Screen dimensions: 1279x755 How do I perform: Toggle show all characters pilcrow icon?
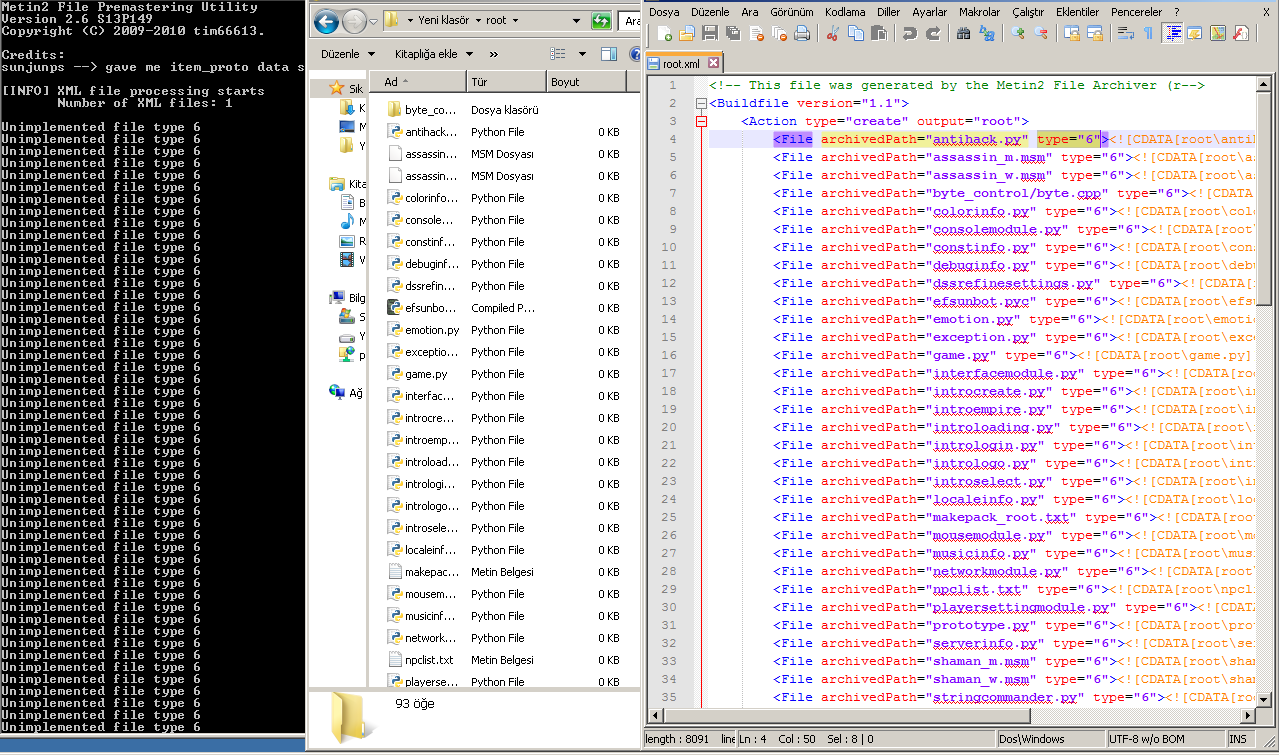[x=1148, y=34]
